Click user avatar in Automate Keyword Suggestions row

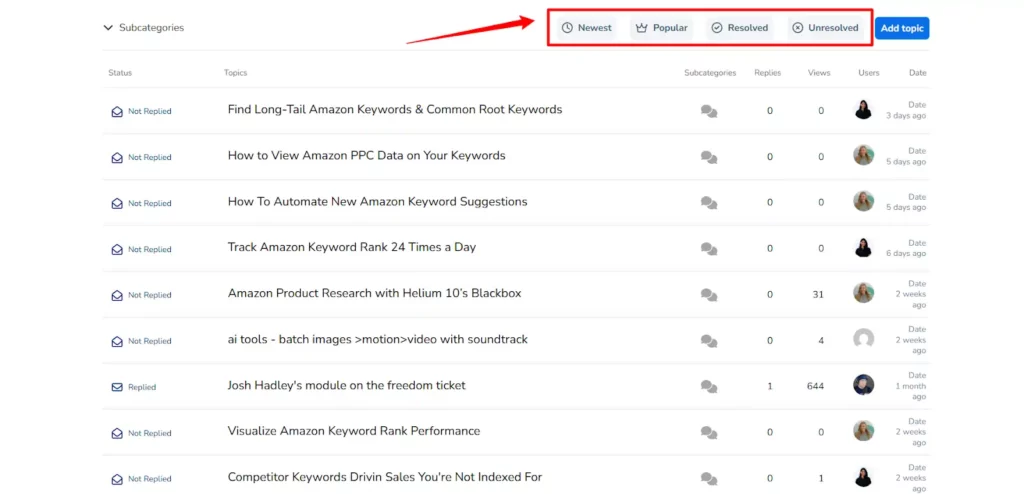863,201
